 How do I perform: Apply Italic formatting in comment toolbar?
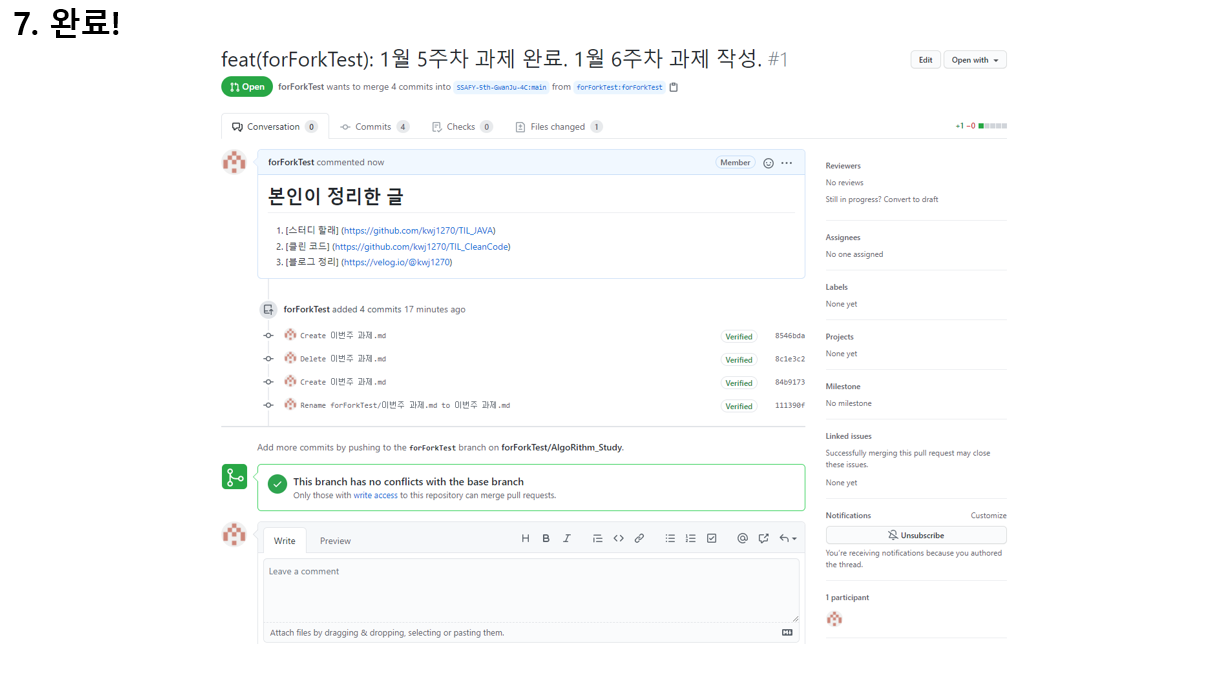coord(567,538)
